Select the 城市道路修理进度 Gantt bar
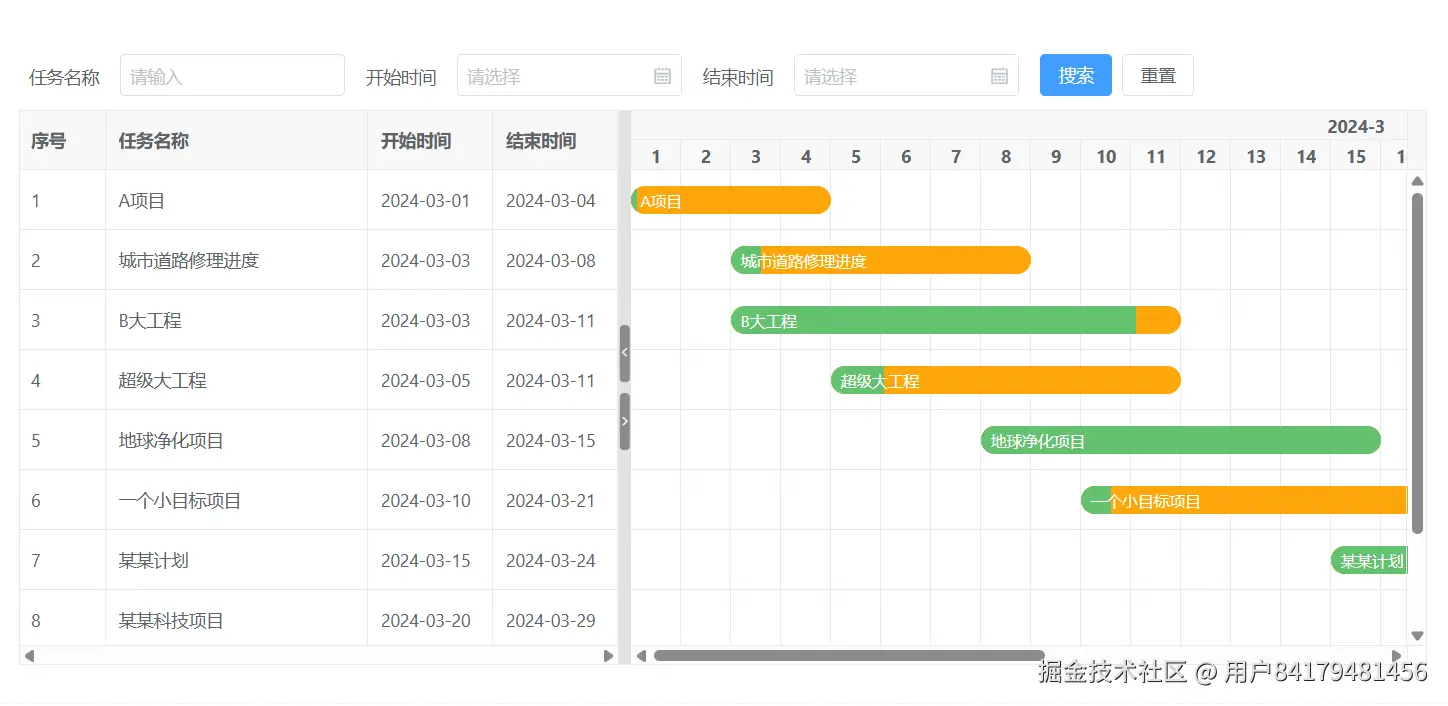The width and height of the screenshot is (1448, 706). point(881,260)
